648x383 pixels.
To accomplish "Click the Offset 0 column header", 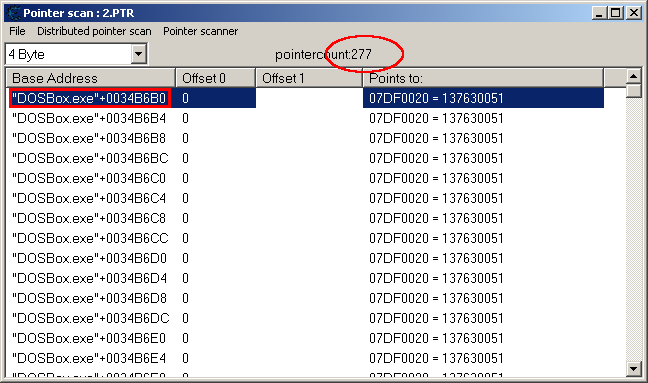I will (216, 78).
